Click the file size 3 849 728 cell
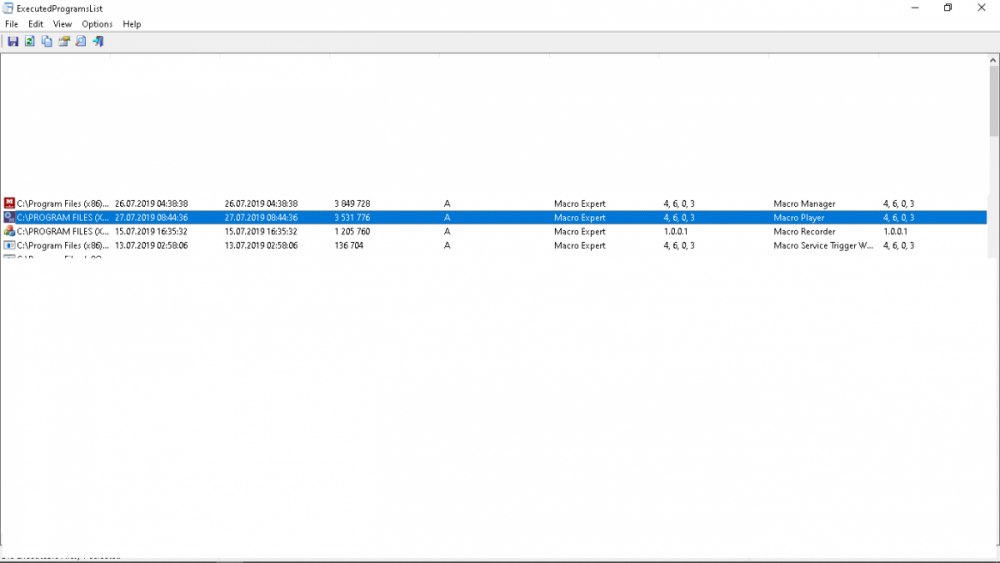Image resolution: width=1000 pixels, height=563 pixels. [x=352, y=204]
